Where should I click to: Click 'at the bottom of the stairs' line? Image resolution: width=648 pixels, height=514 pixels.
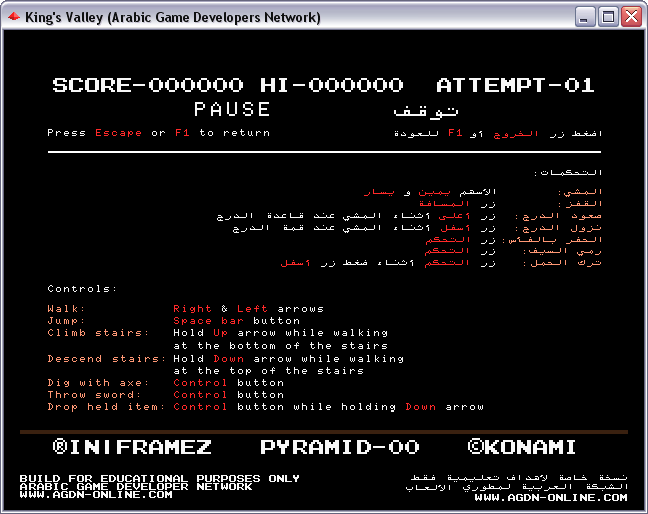[x=280, y=345]
